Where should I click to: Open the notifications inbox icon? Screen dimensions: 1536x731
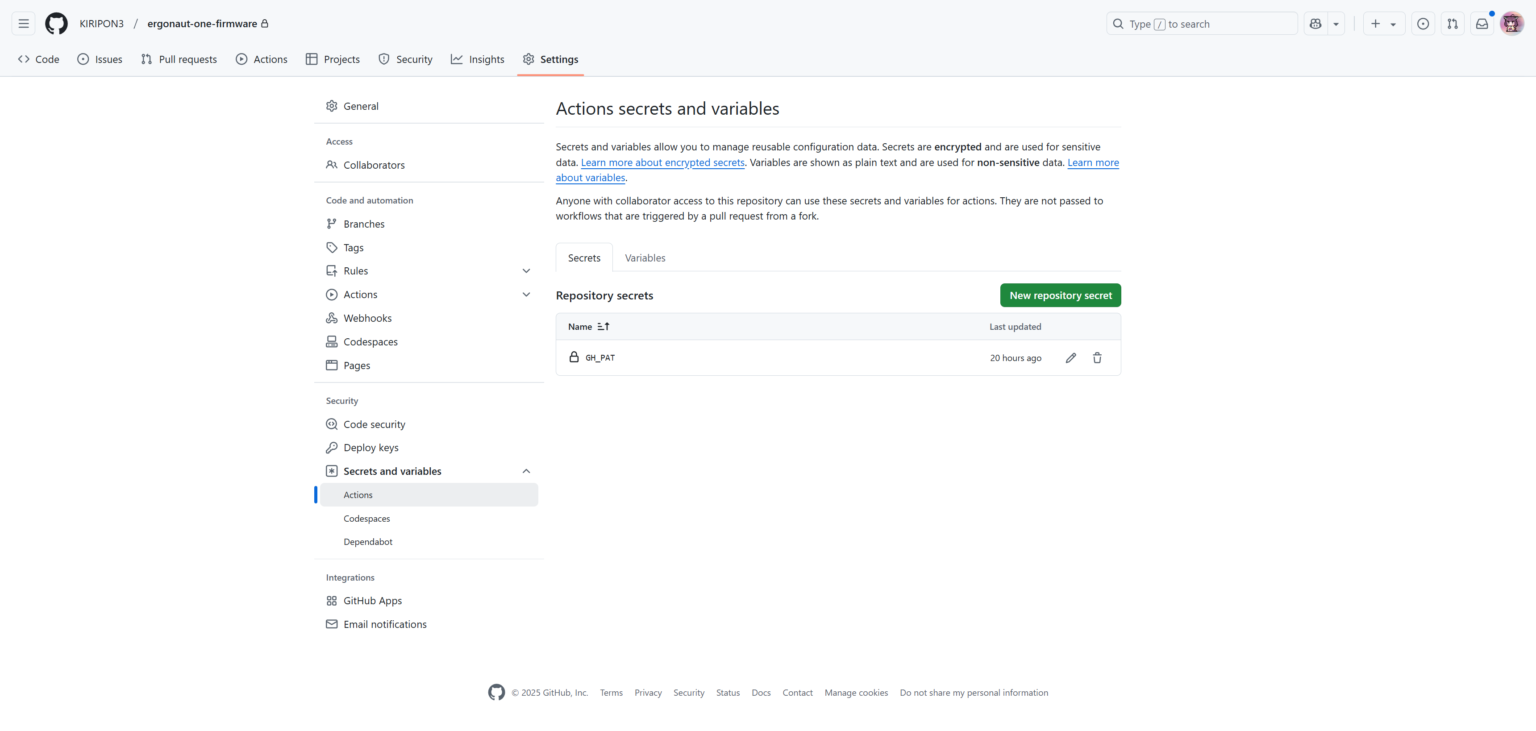pyautogui.click(x=1482, y=24)
